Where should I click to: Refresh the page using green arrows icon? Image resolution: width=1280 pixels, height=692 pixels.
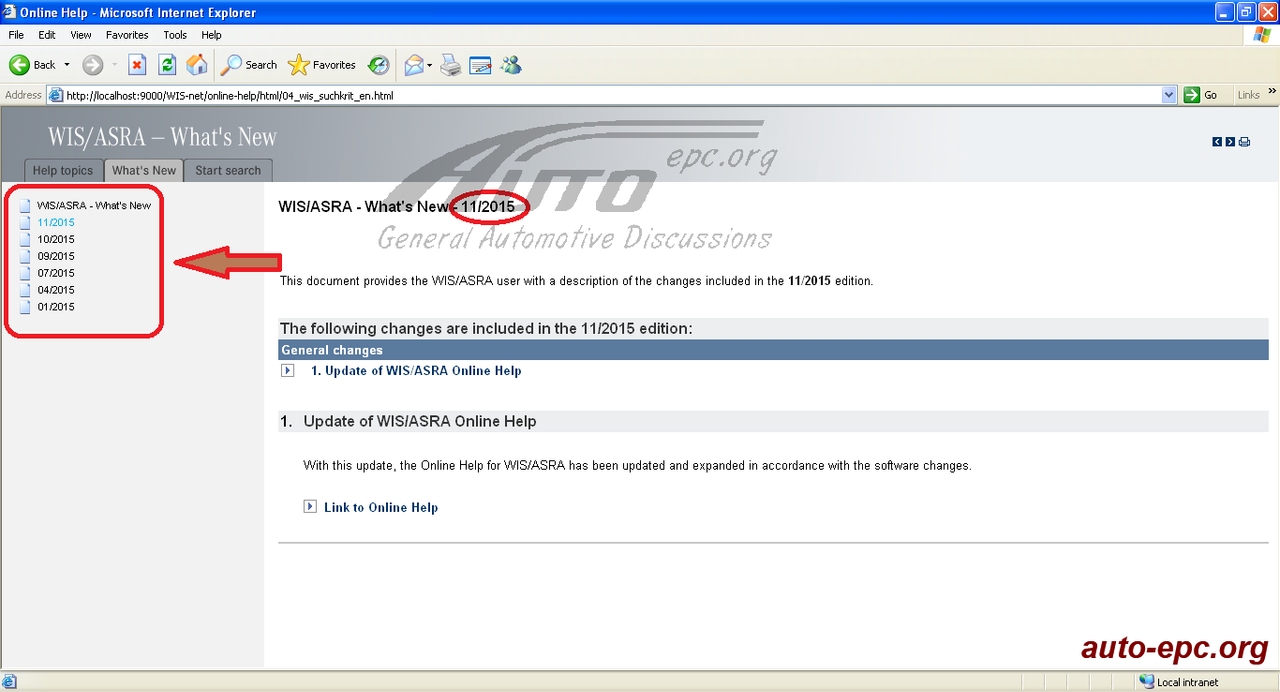167,65
